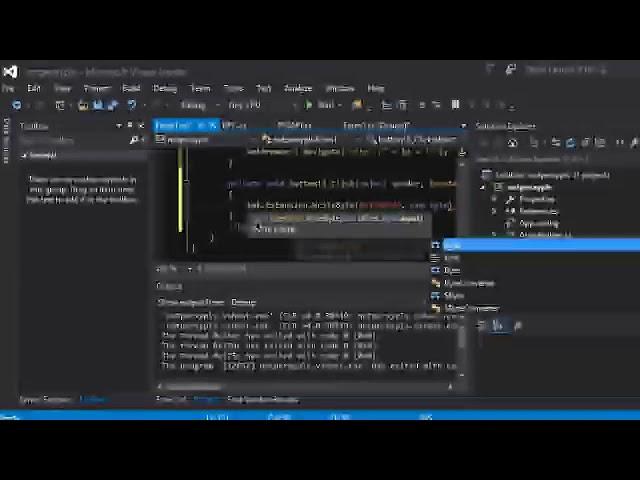Image resolution: width=640 pixels, height=480 pixels.
Task: Click the Visual Studio logo icon
Action: [10, 72]
